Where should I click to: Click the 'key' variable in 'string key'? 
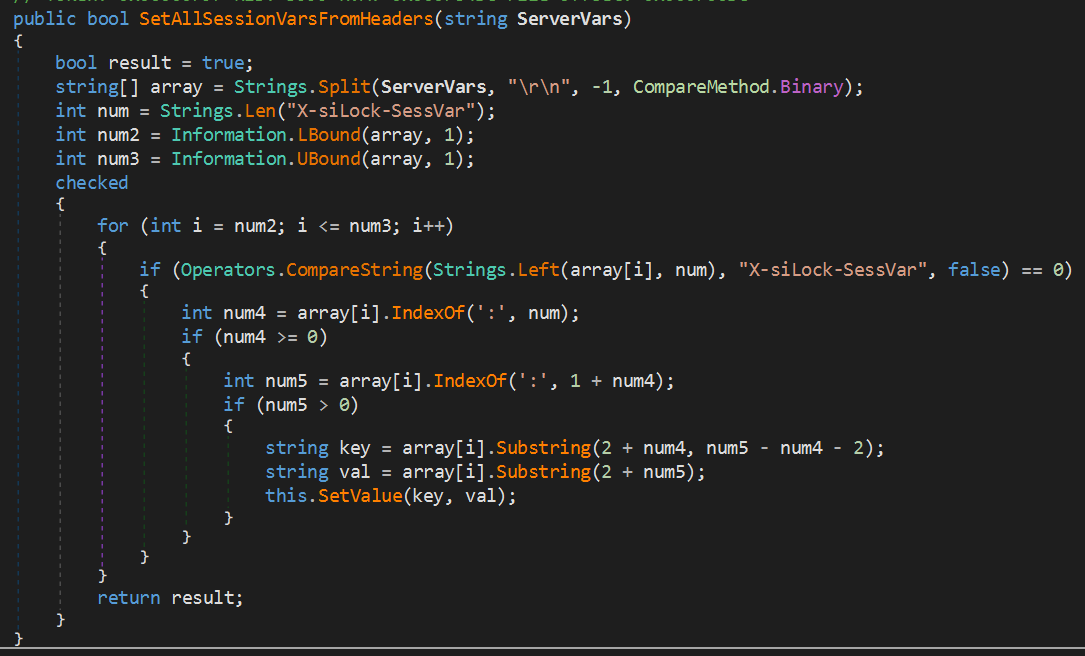[354, 448]
